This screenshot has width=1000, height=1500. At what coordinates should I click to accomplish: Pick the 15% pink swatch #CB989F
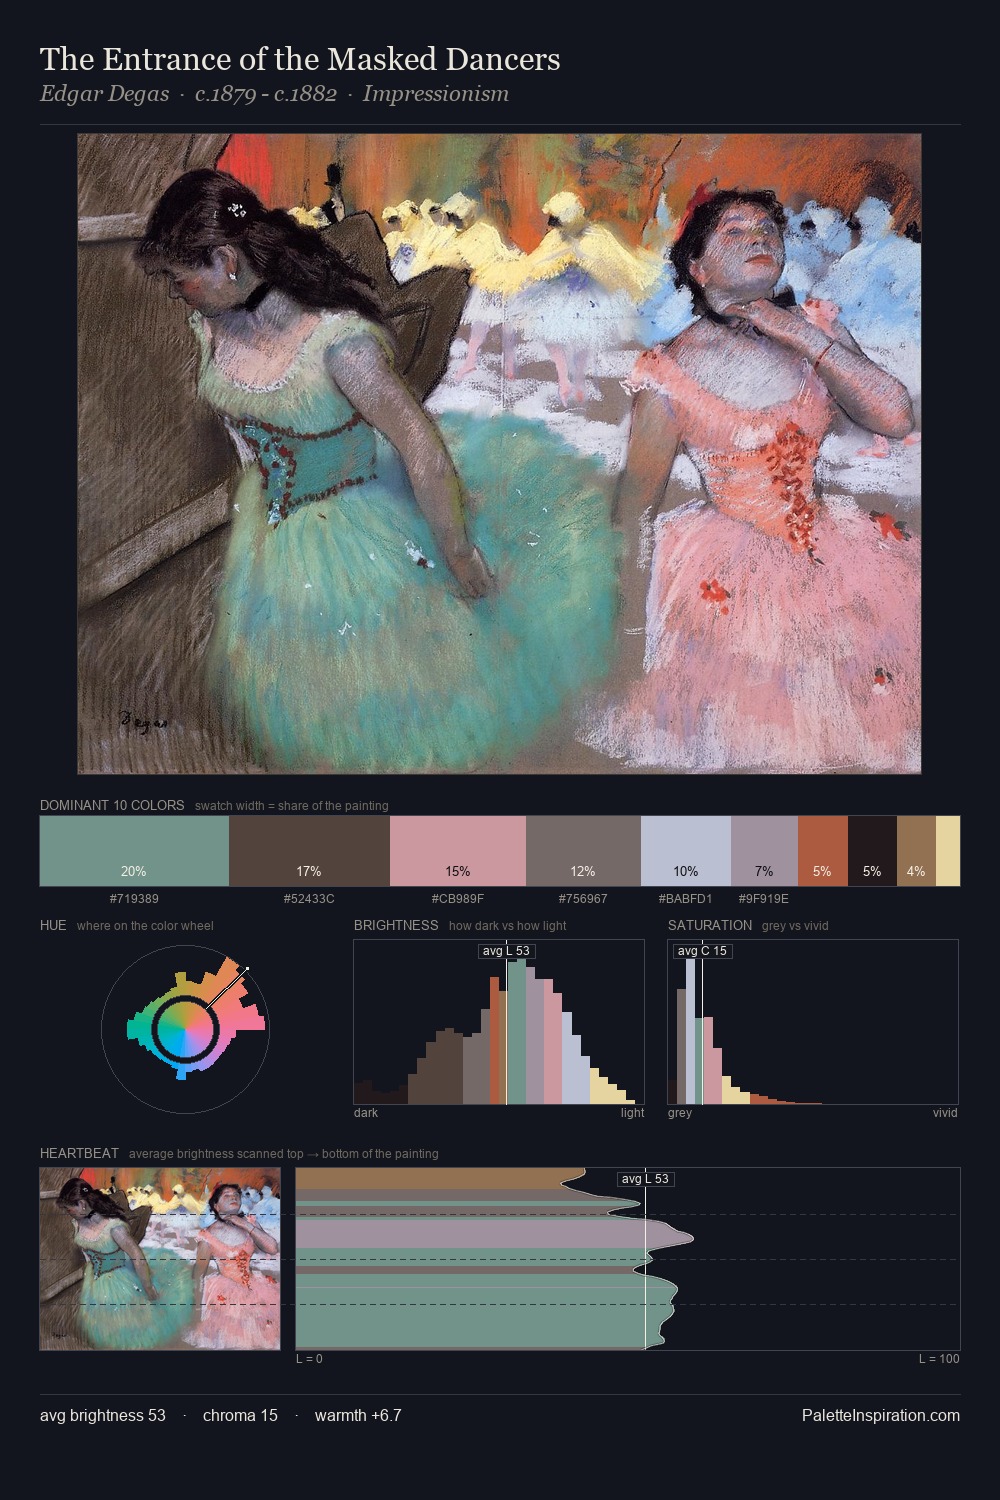458,851
